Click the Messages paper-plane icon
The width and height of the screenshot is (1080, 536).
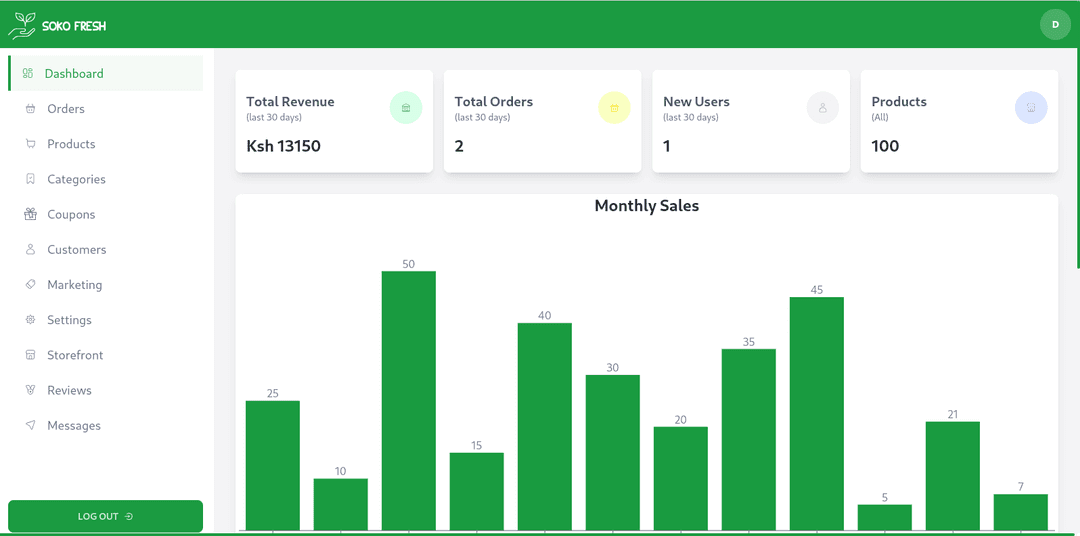click(30, 425)
